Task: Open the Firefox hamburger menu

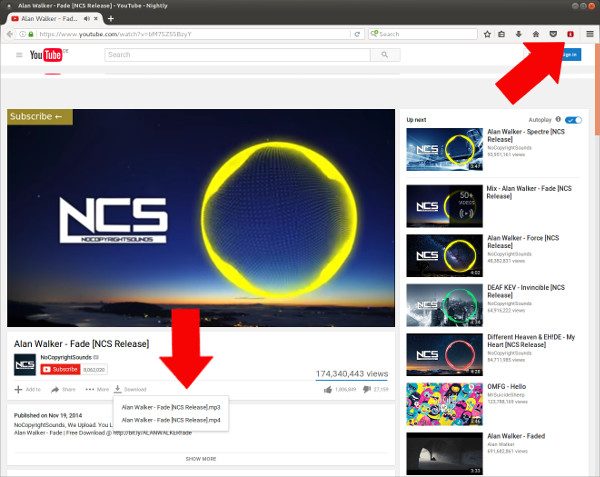Action: 589,33
